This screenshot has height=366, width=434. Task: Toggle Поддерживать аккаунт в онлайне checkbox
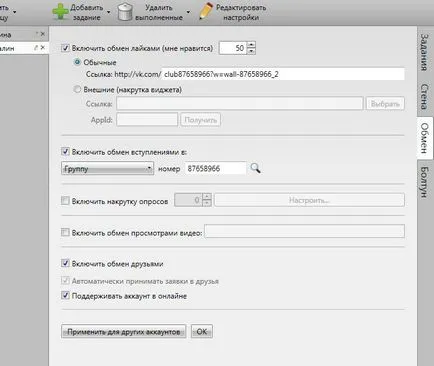(x=65, y=295)
